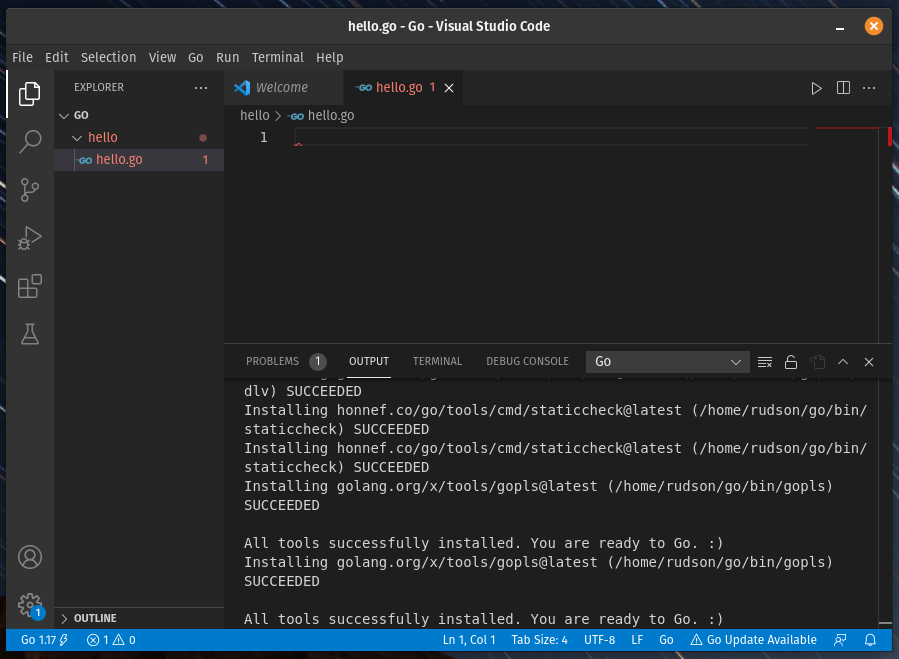Screen dimensions: 899x659
Task: Open the notifications bell
Action: [870, 640]
